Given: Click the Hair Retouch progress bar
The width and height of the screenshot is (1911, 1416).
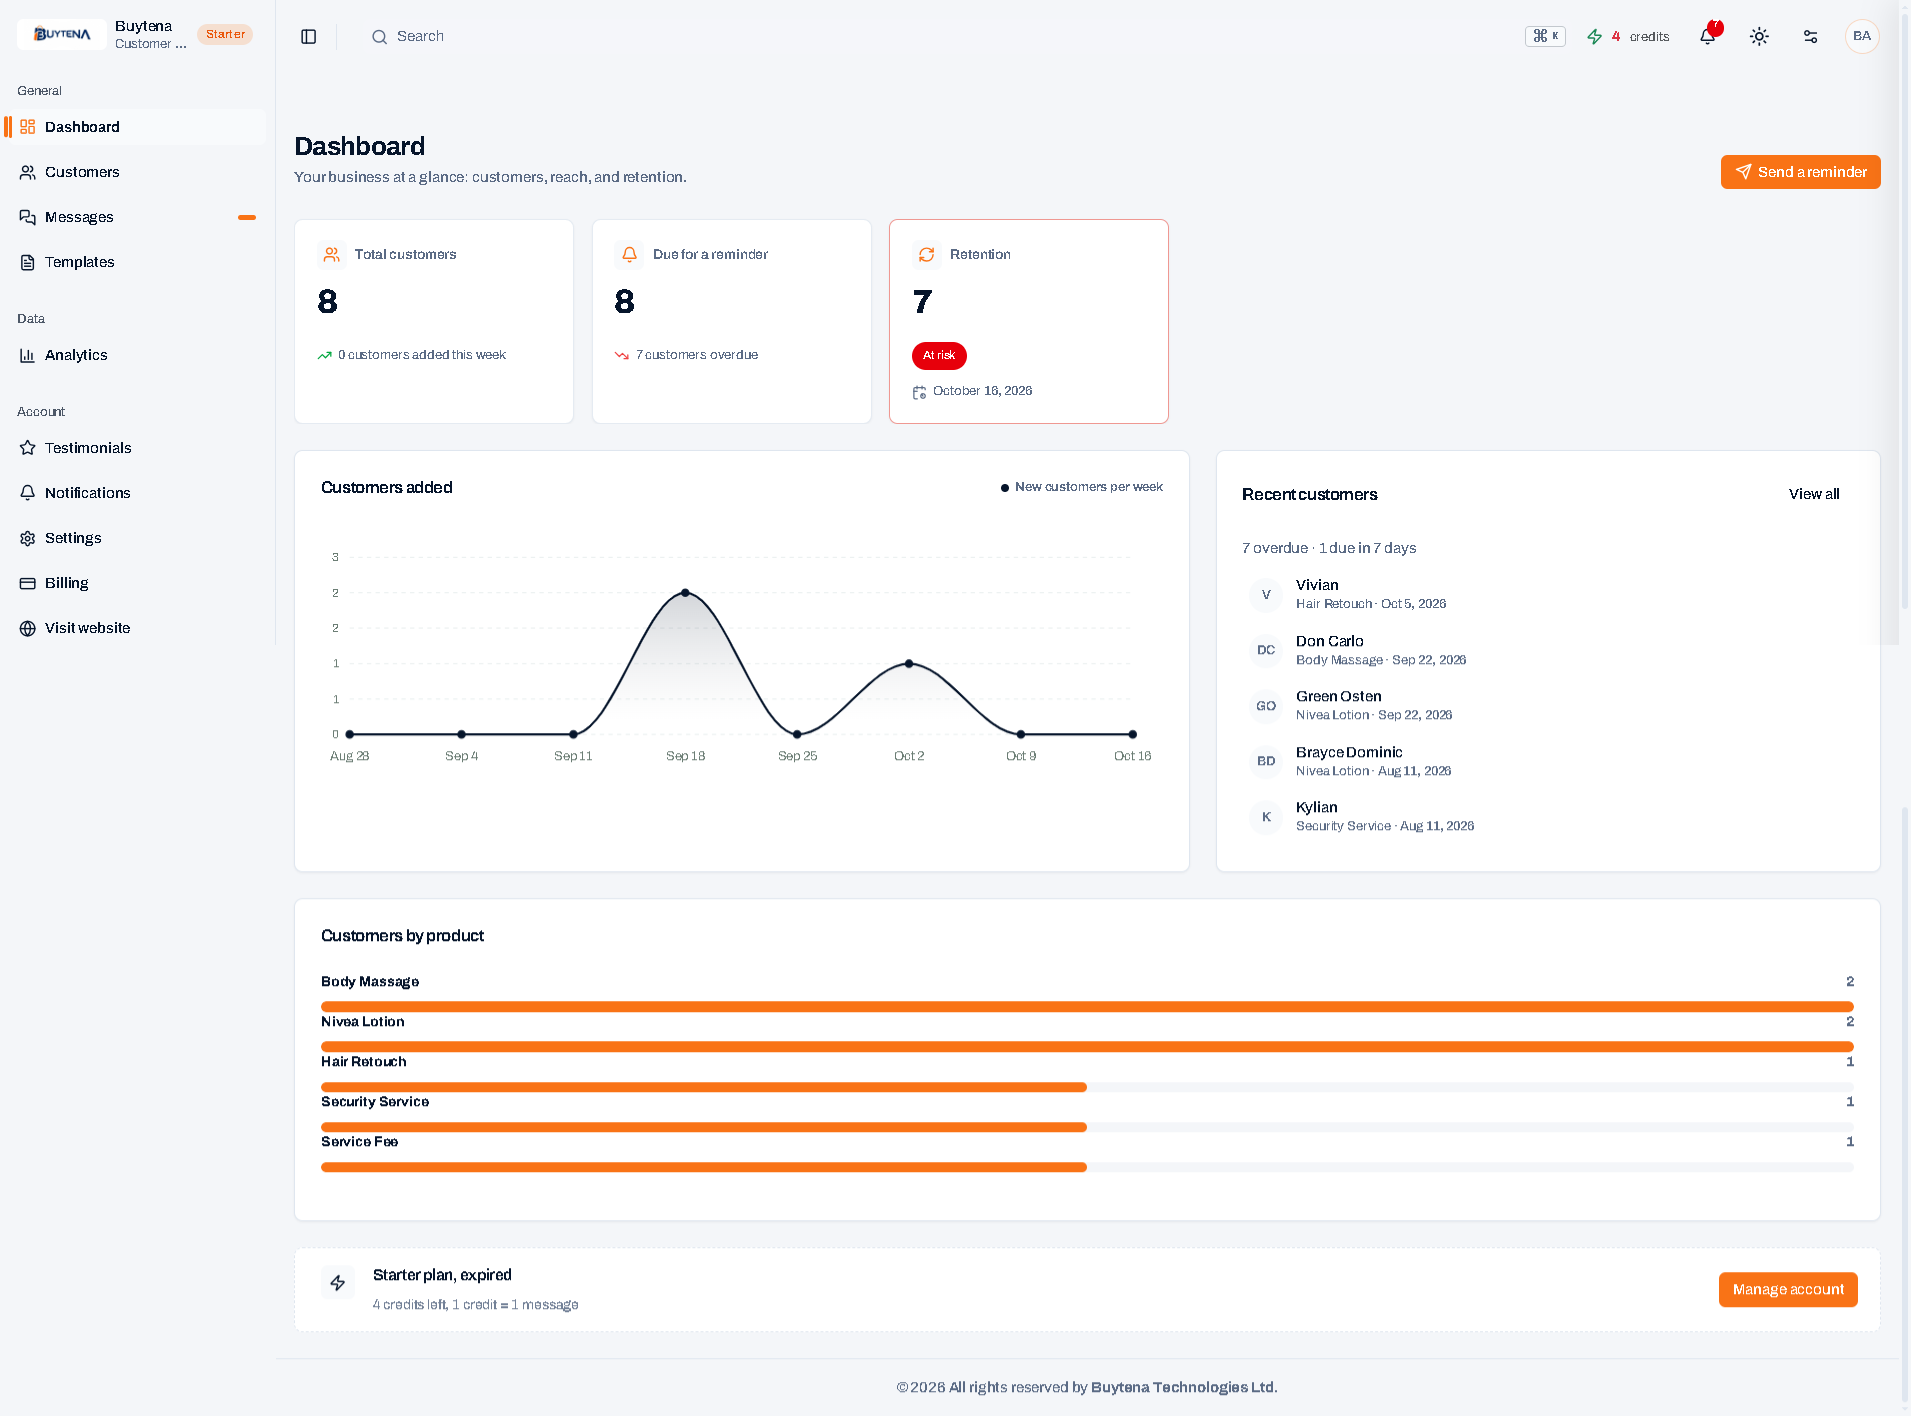Looking at the screenshot, I should click(x=1087, y=1087).
